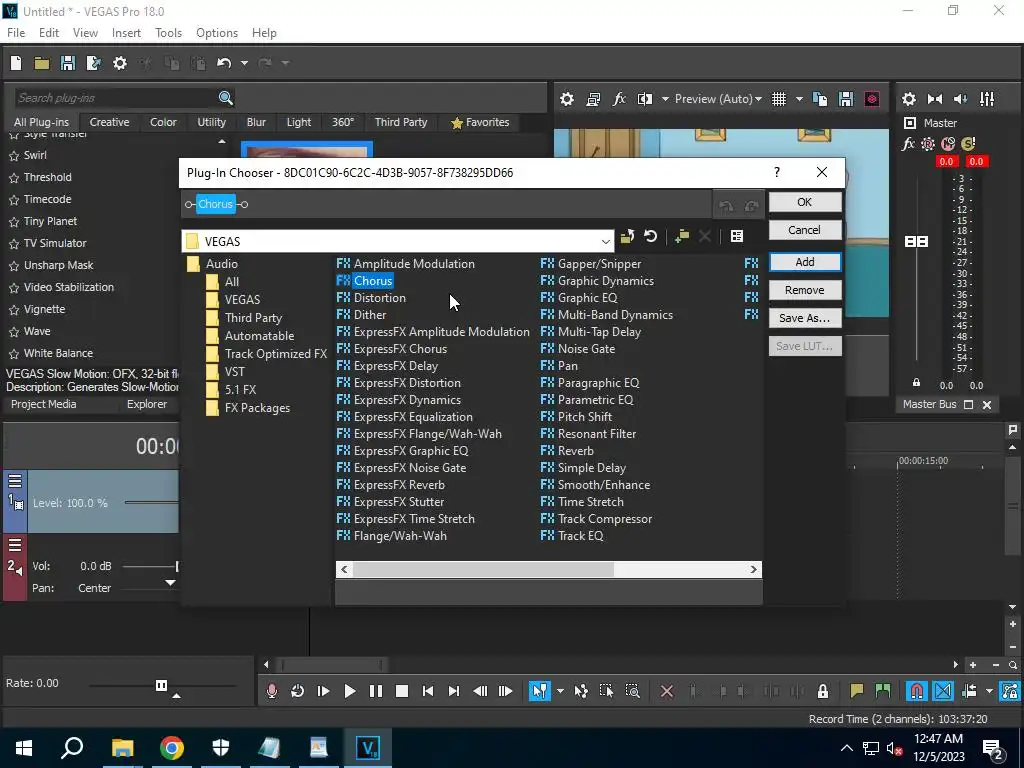Open the Options menu
The height and width of the screenshot is (768, 1024).
tap(217, 33)
